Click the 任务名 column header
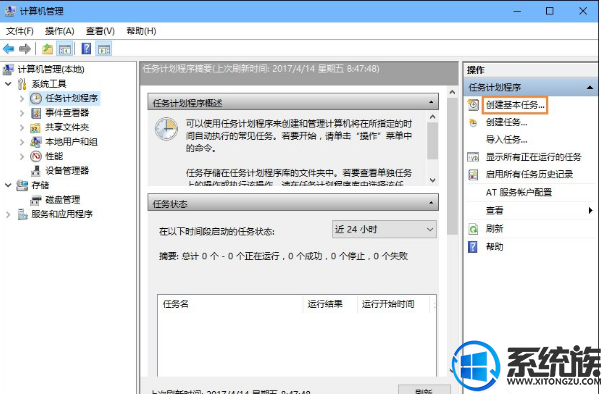The width and height of the screenshot is (601, 394). click(x=230, y=304)
